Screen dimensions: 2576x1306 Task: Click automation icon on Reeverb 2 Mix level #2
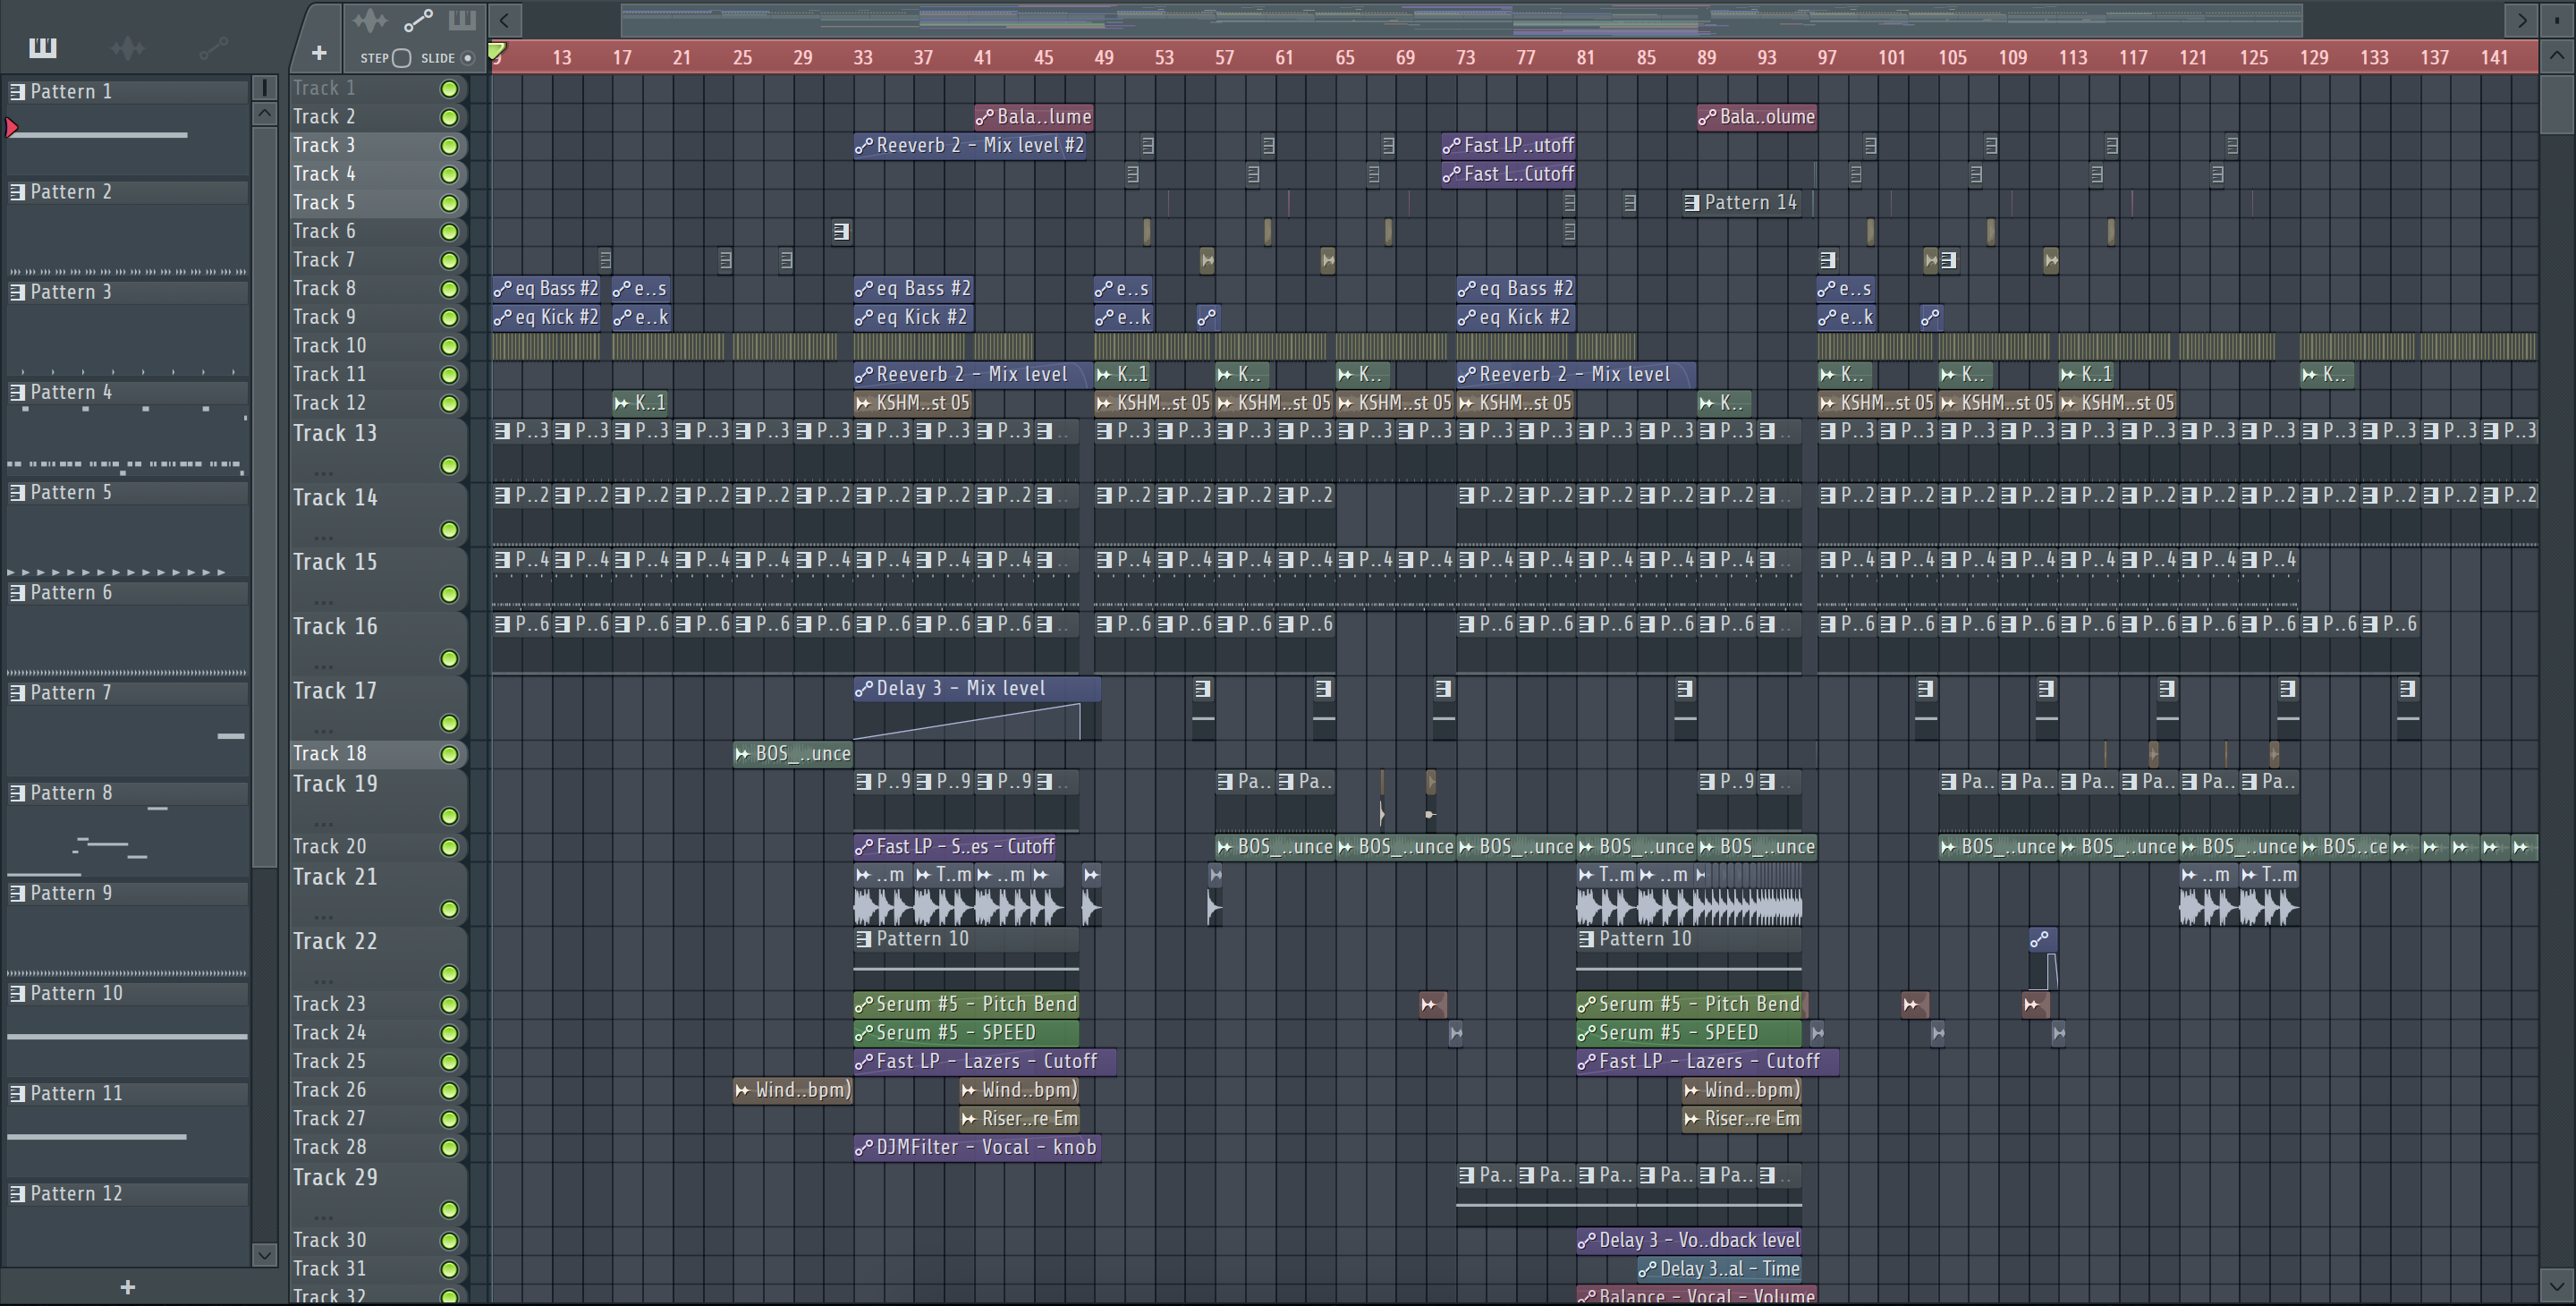[864, 146]
